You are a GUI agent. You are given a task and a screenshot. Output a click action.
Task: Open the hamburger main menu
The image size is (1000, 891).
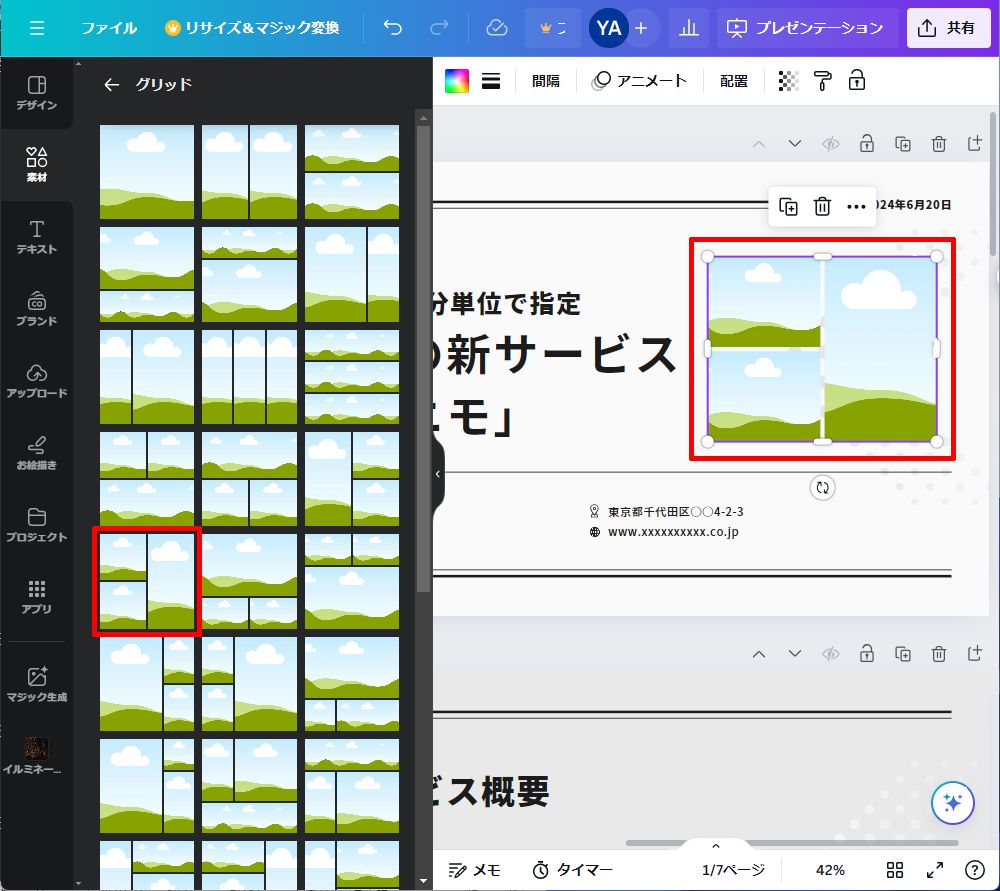(x=36, y=28)
